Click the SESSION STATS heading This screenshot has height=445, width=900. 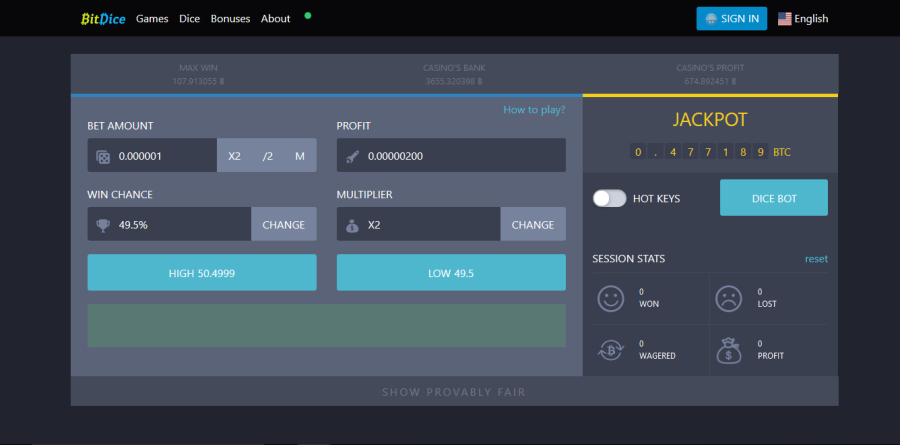[x=629, y=258]
